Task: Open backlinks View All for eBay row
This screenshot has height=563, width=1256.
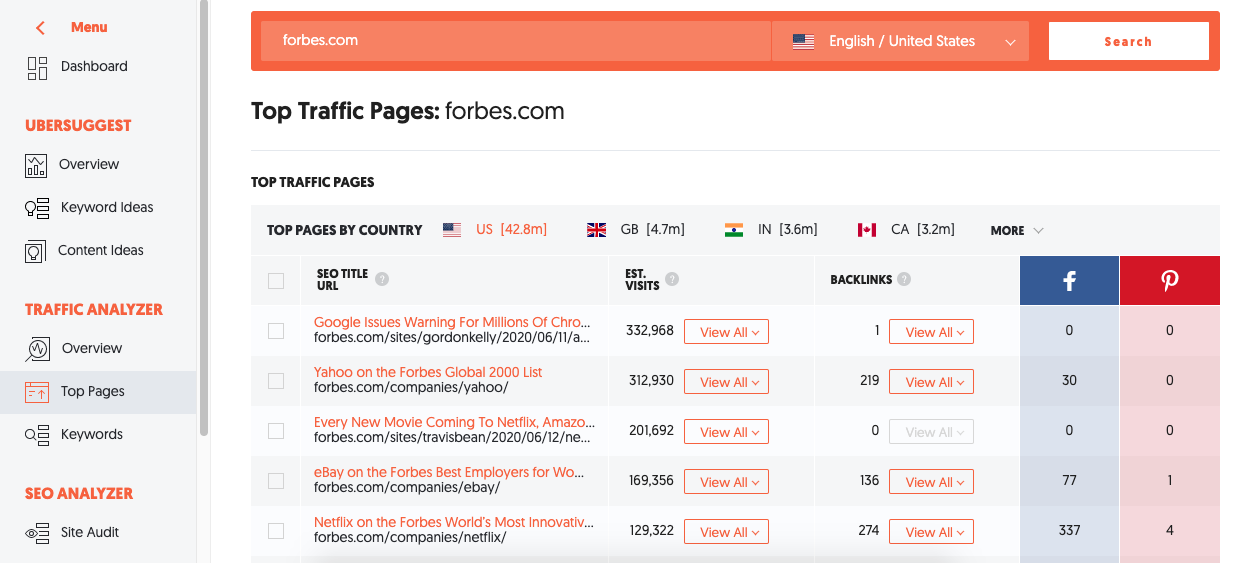Action: click(x=931, y=482)
